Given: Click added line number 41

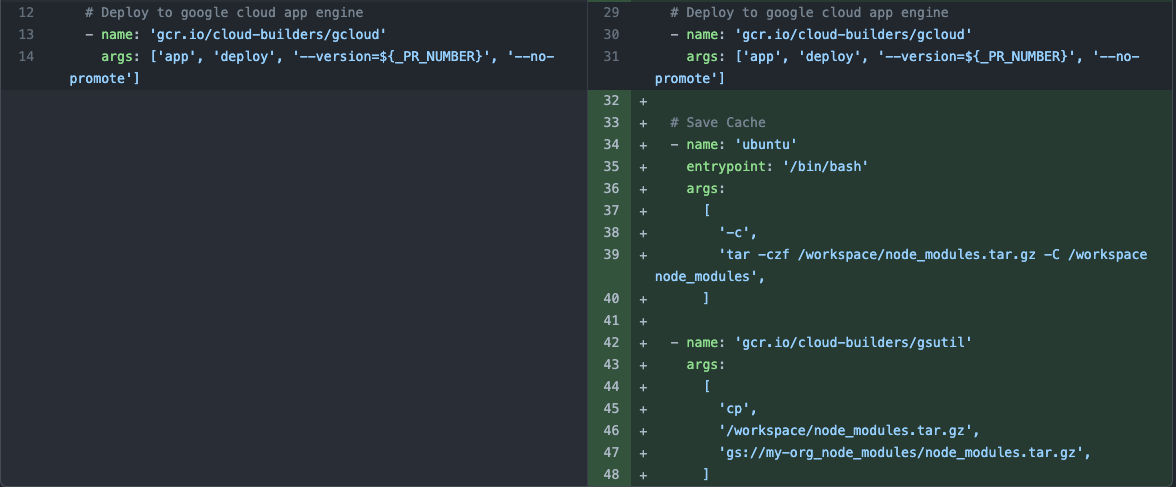Looking at the screenshot, I should point(610,320).
